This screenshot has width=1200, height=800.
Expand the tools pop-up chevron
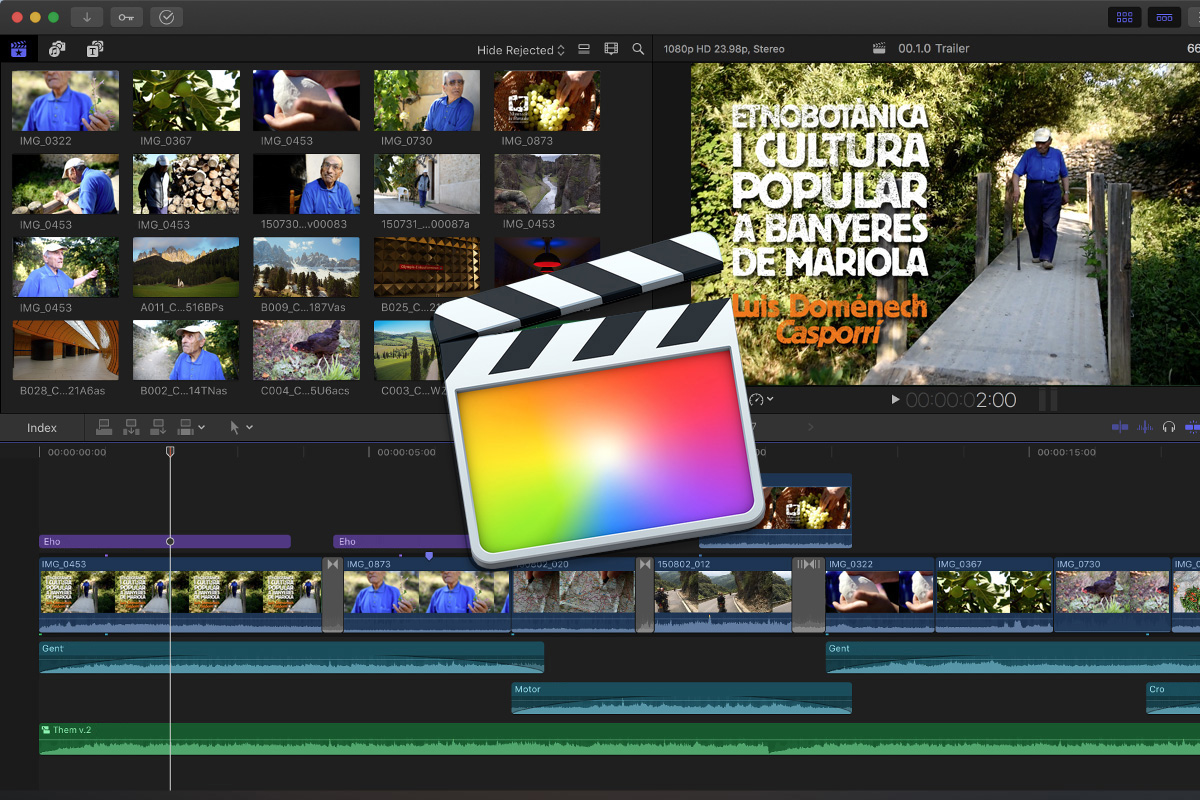pyautogui.click(x=250, y=428)
